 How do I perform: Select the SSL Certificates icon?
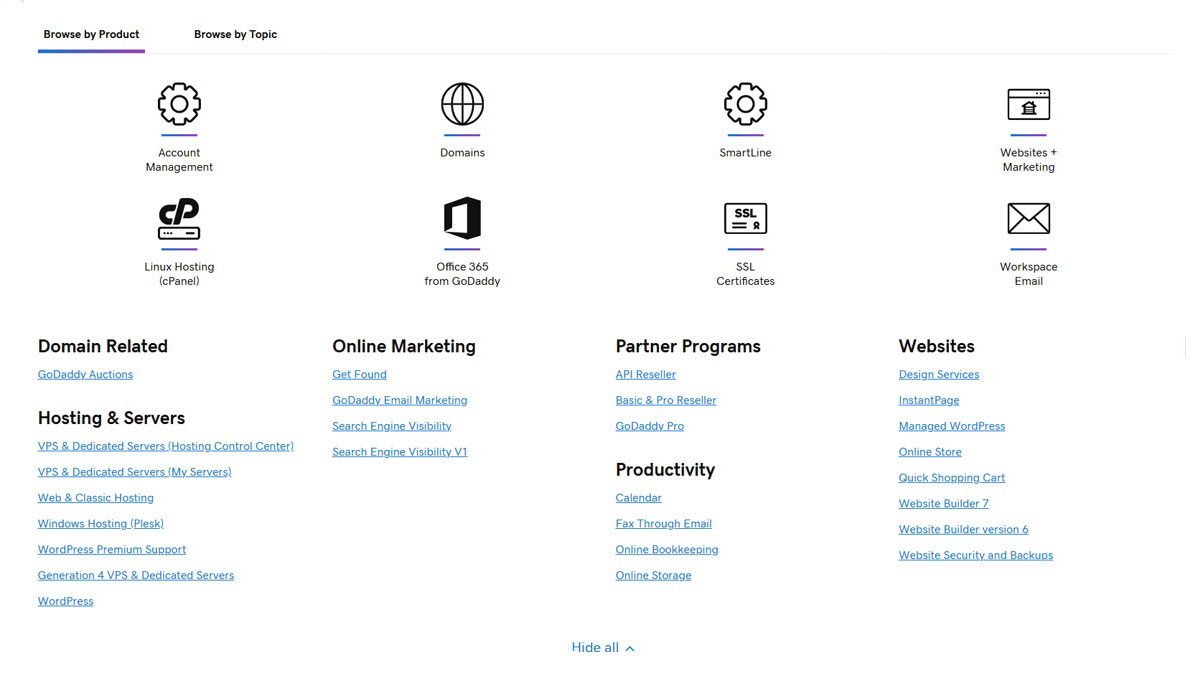point(745,218)
